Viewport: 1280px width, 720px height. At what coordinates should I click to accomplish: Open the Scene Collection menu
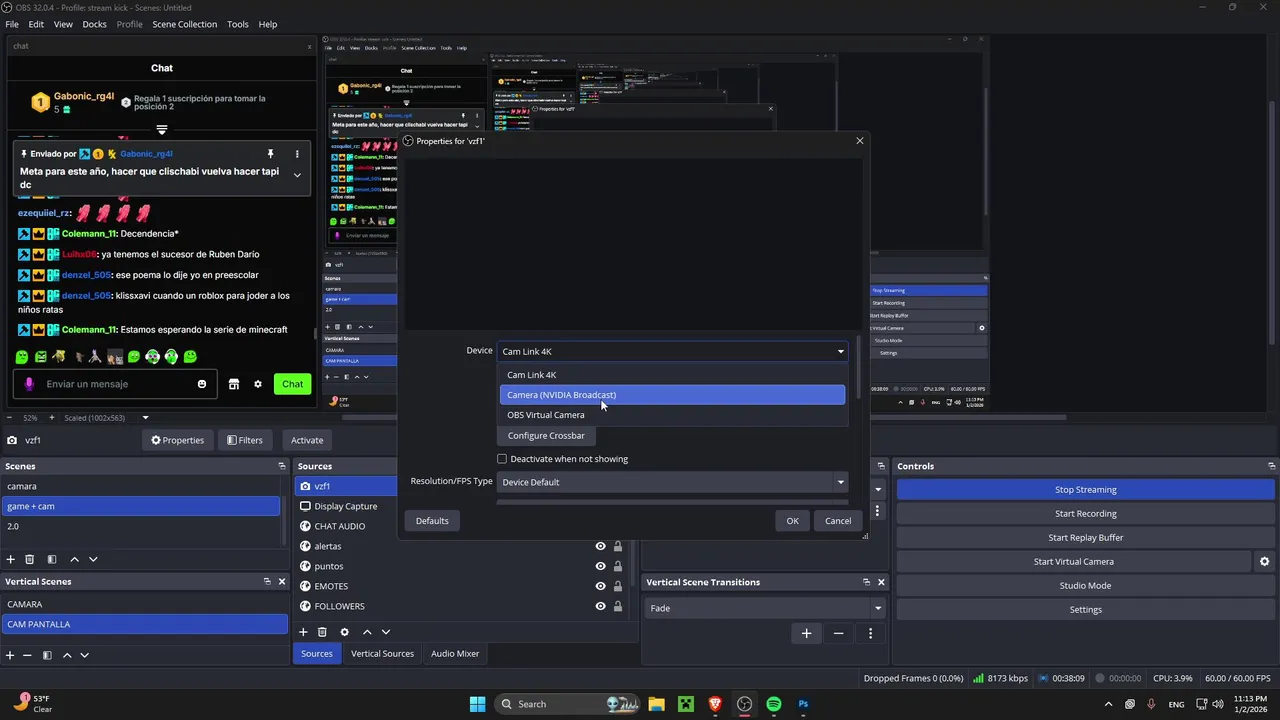tap(184, 24)
